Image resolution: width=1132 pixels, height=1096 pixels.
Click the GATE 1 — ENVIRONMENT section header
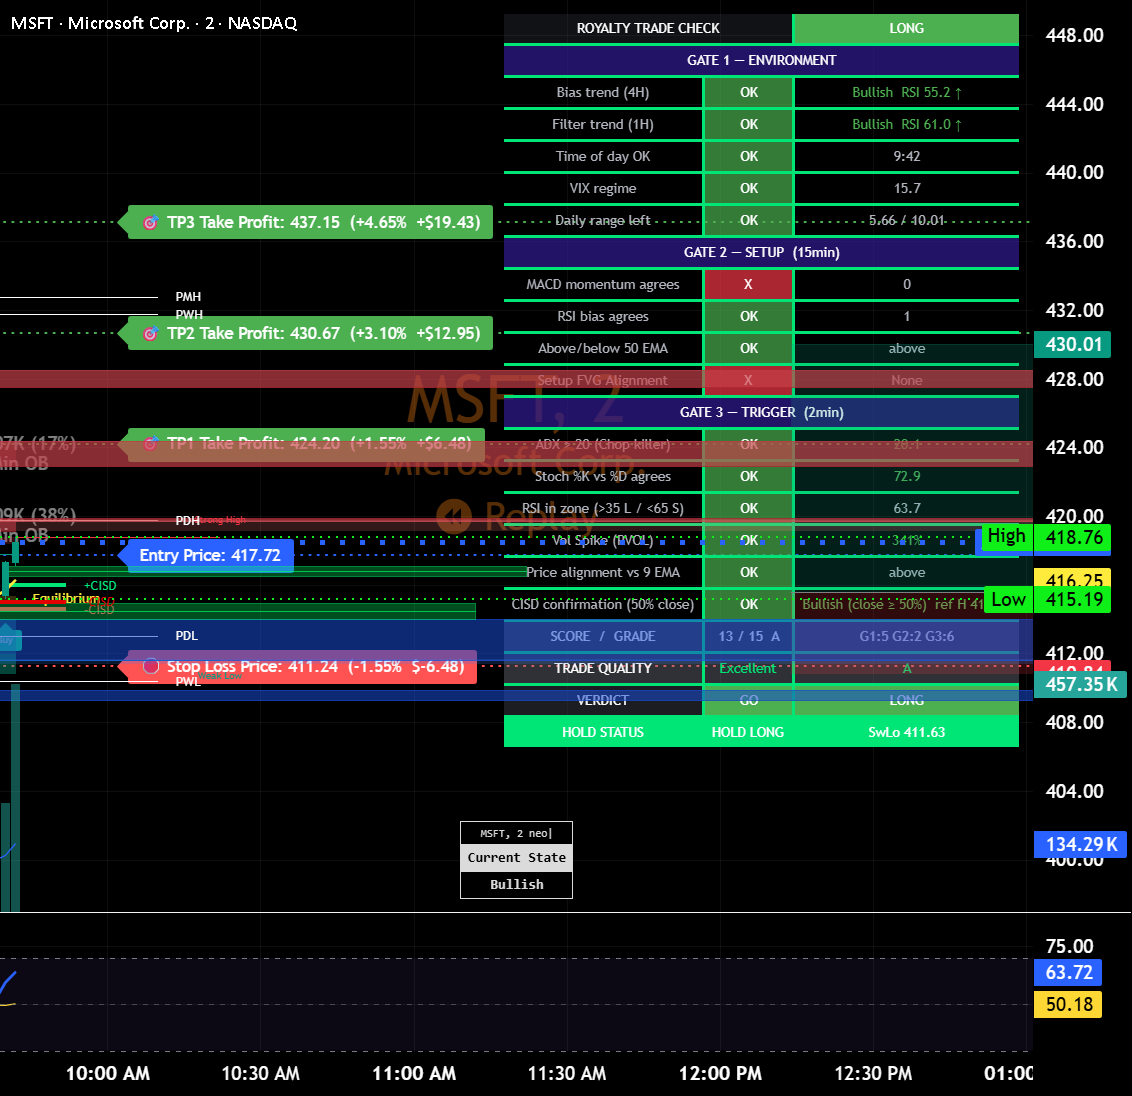coord(761,61)
